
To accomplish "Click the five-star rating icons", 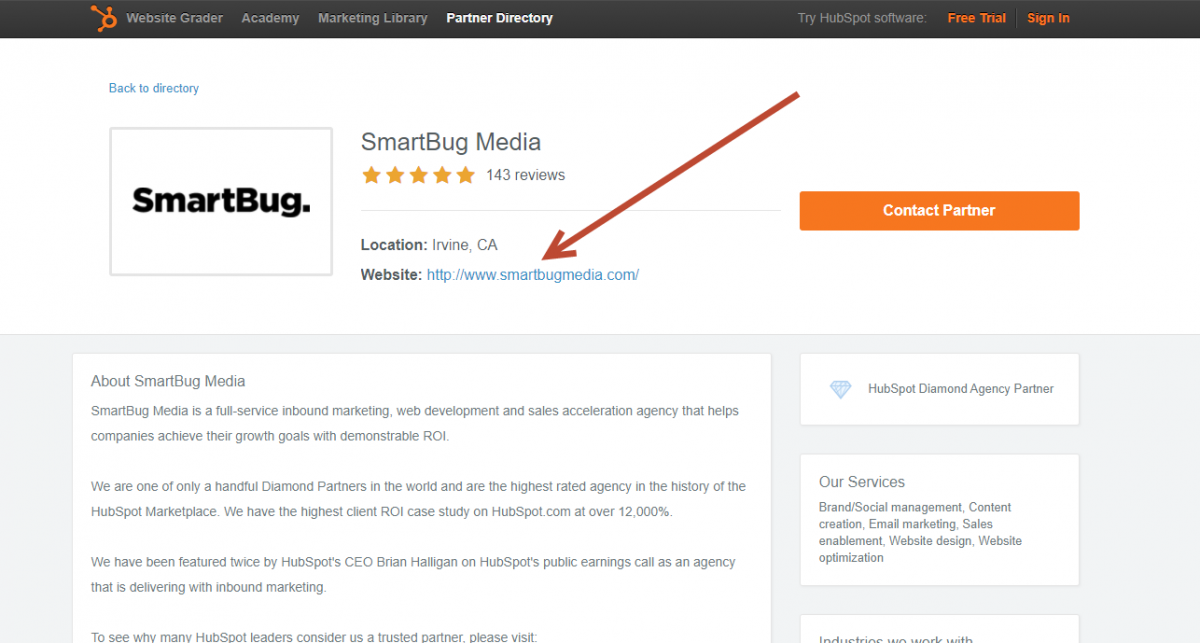I will point(418,175).
